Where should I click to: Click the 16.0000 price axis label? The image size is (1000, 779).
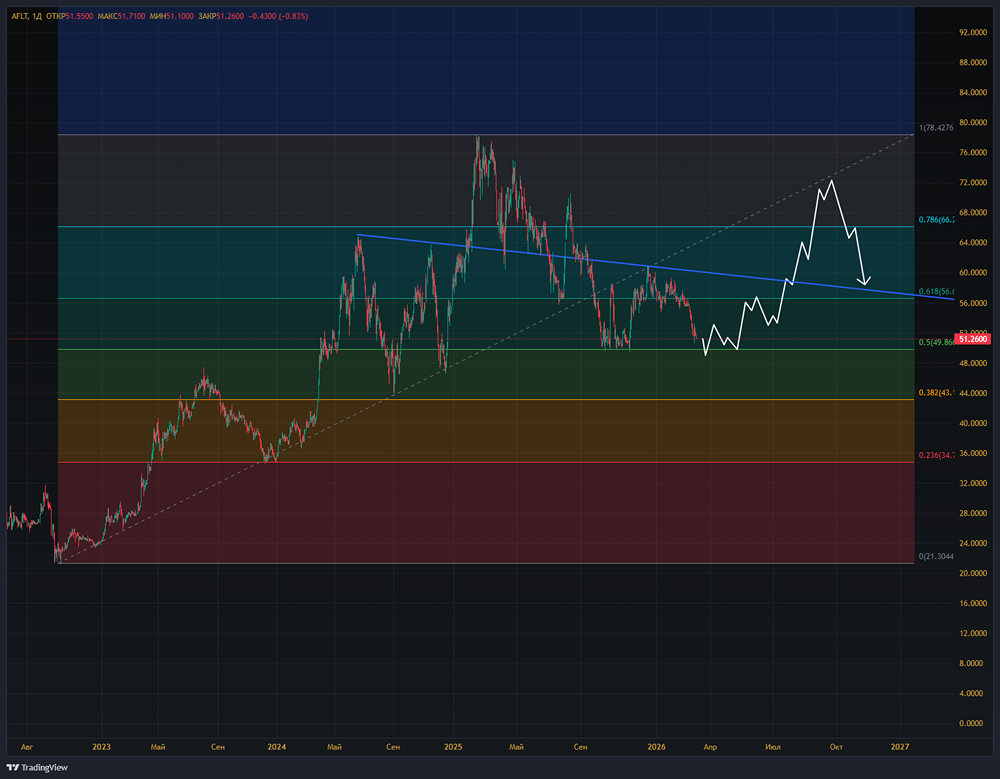pyautogui.click(x=973, y=603)
